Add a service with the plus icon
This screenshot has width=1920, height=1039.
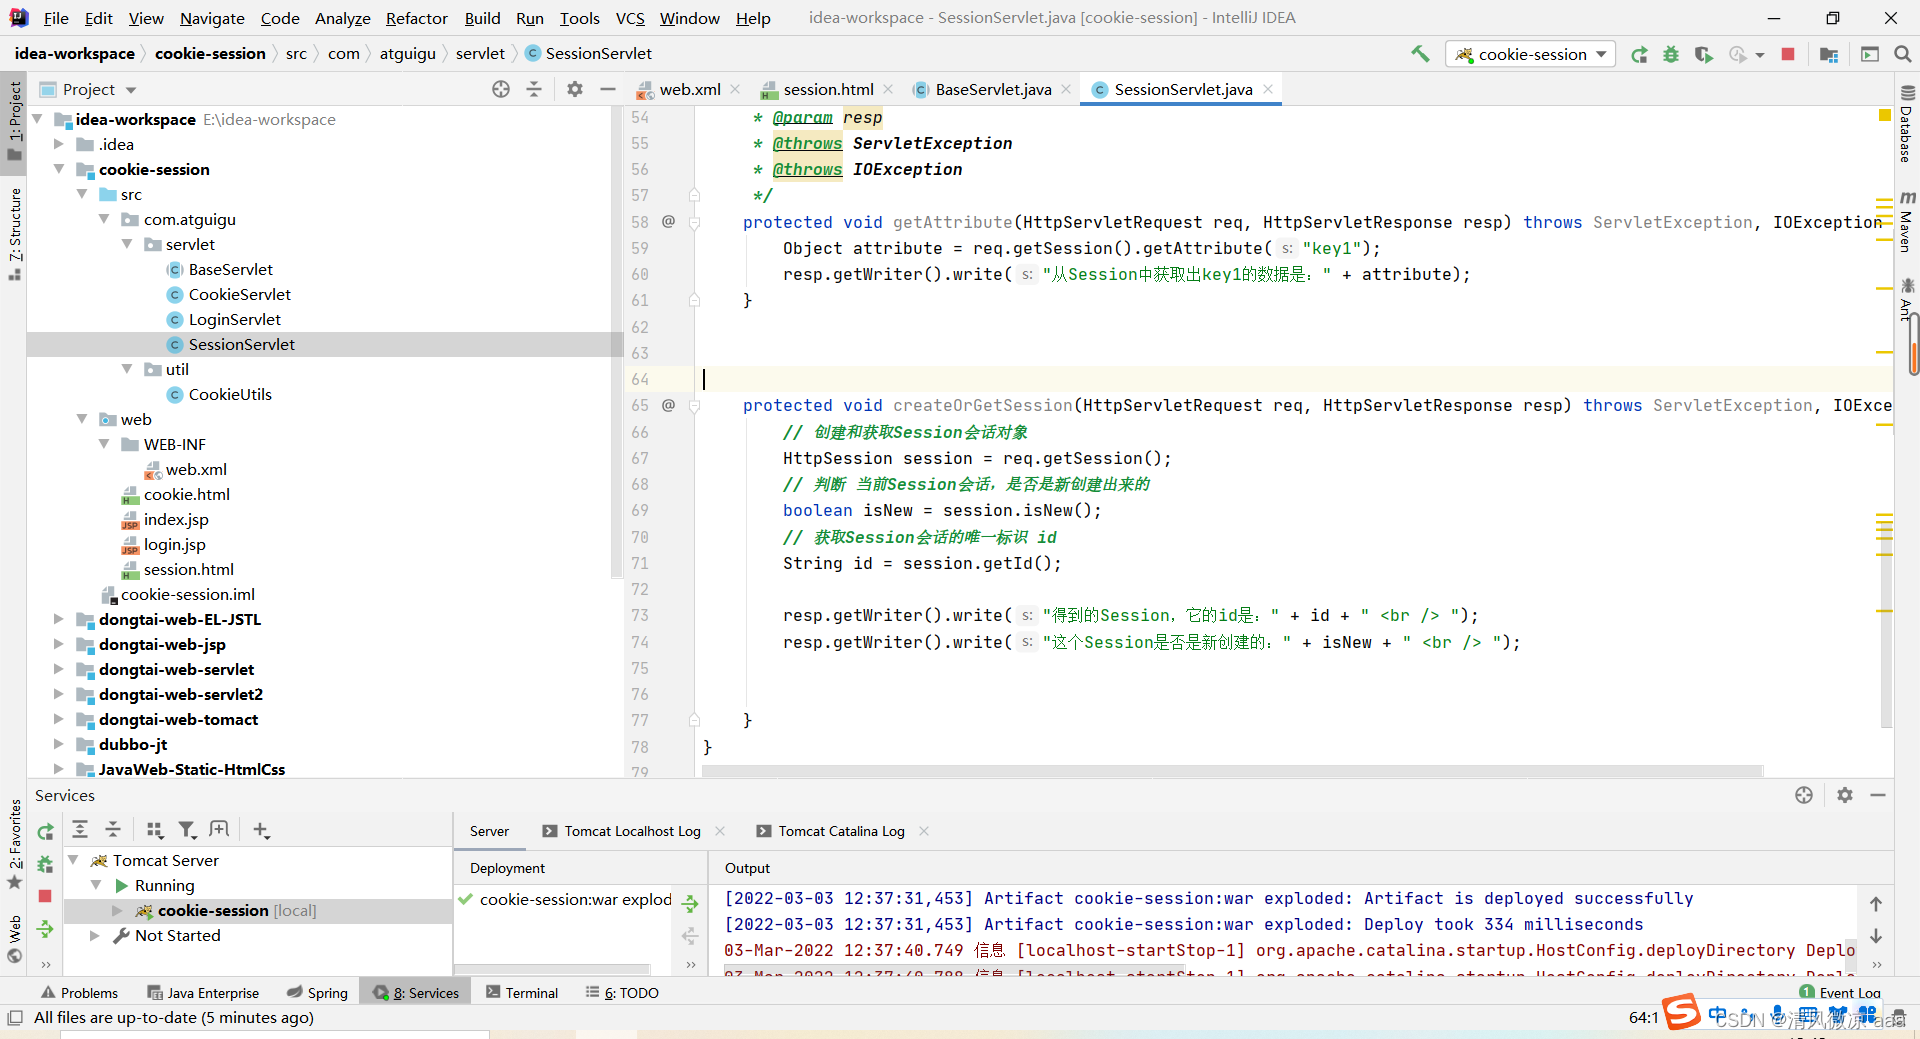click(261, 829)
